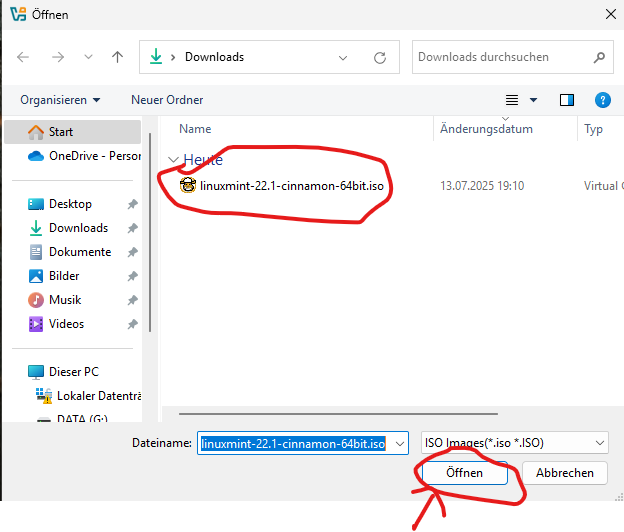Select Dieser PC in the sidebar
Image resolution: width=624 pixels, height=532 pixels.
point(74,372)
